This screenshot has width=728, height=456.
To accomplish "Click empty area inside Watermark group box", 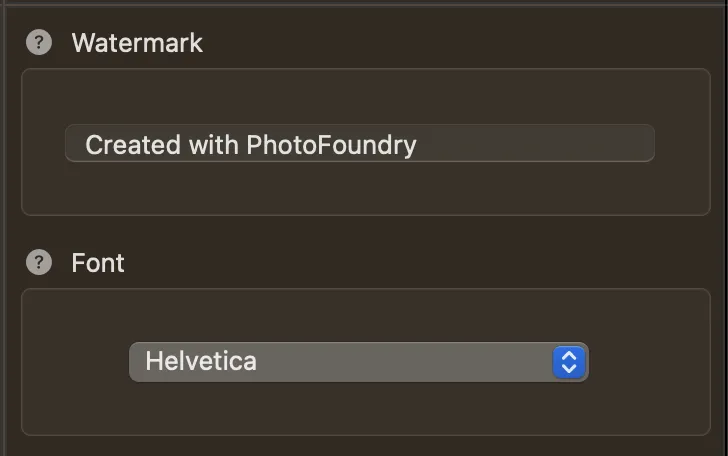I will 365,190.
